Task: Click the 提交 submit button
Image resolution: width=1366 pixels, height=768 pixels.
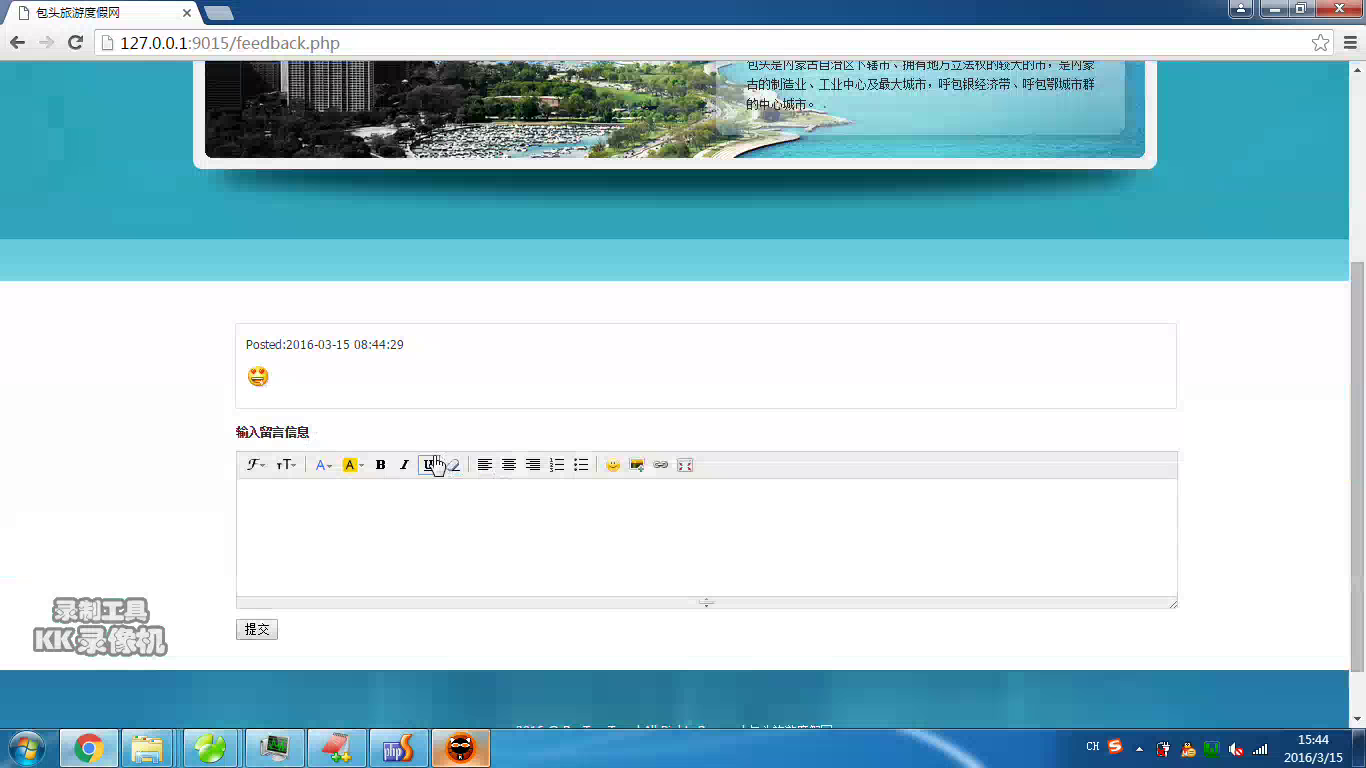Action: (x=257, y=629)
